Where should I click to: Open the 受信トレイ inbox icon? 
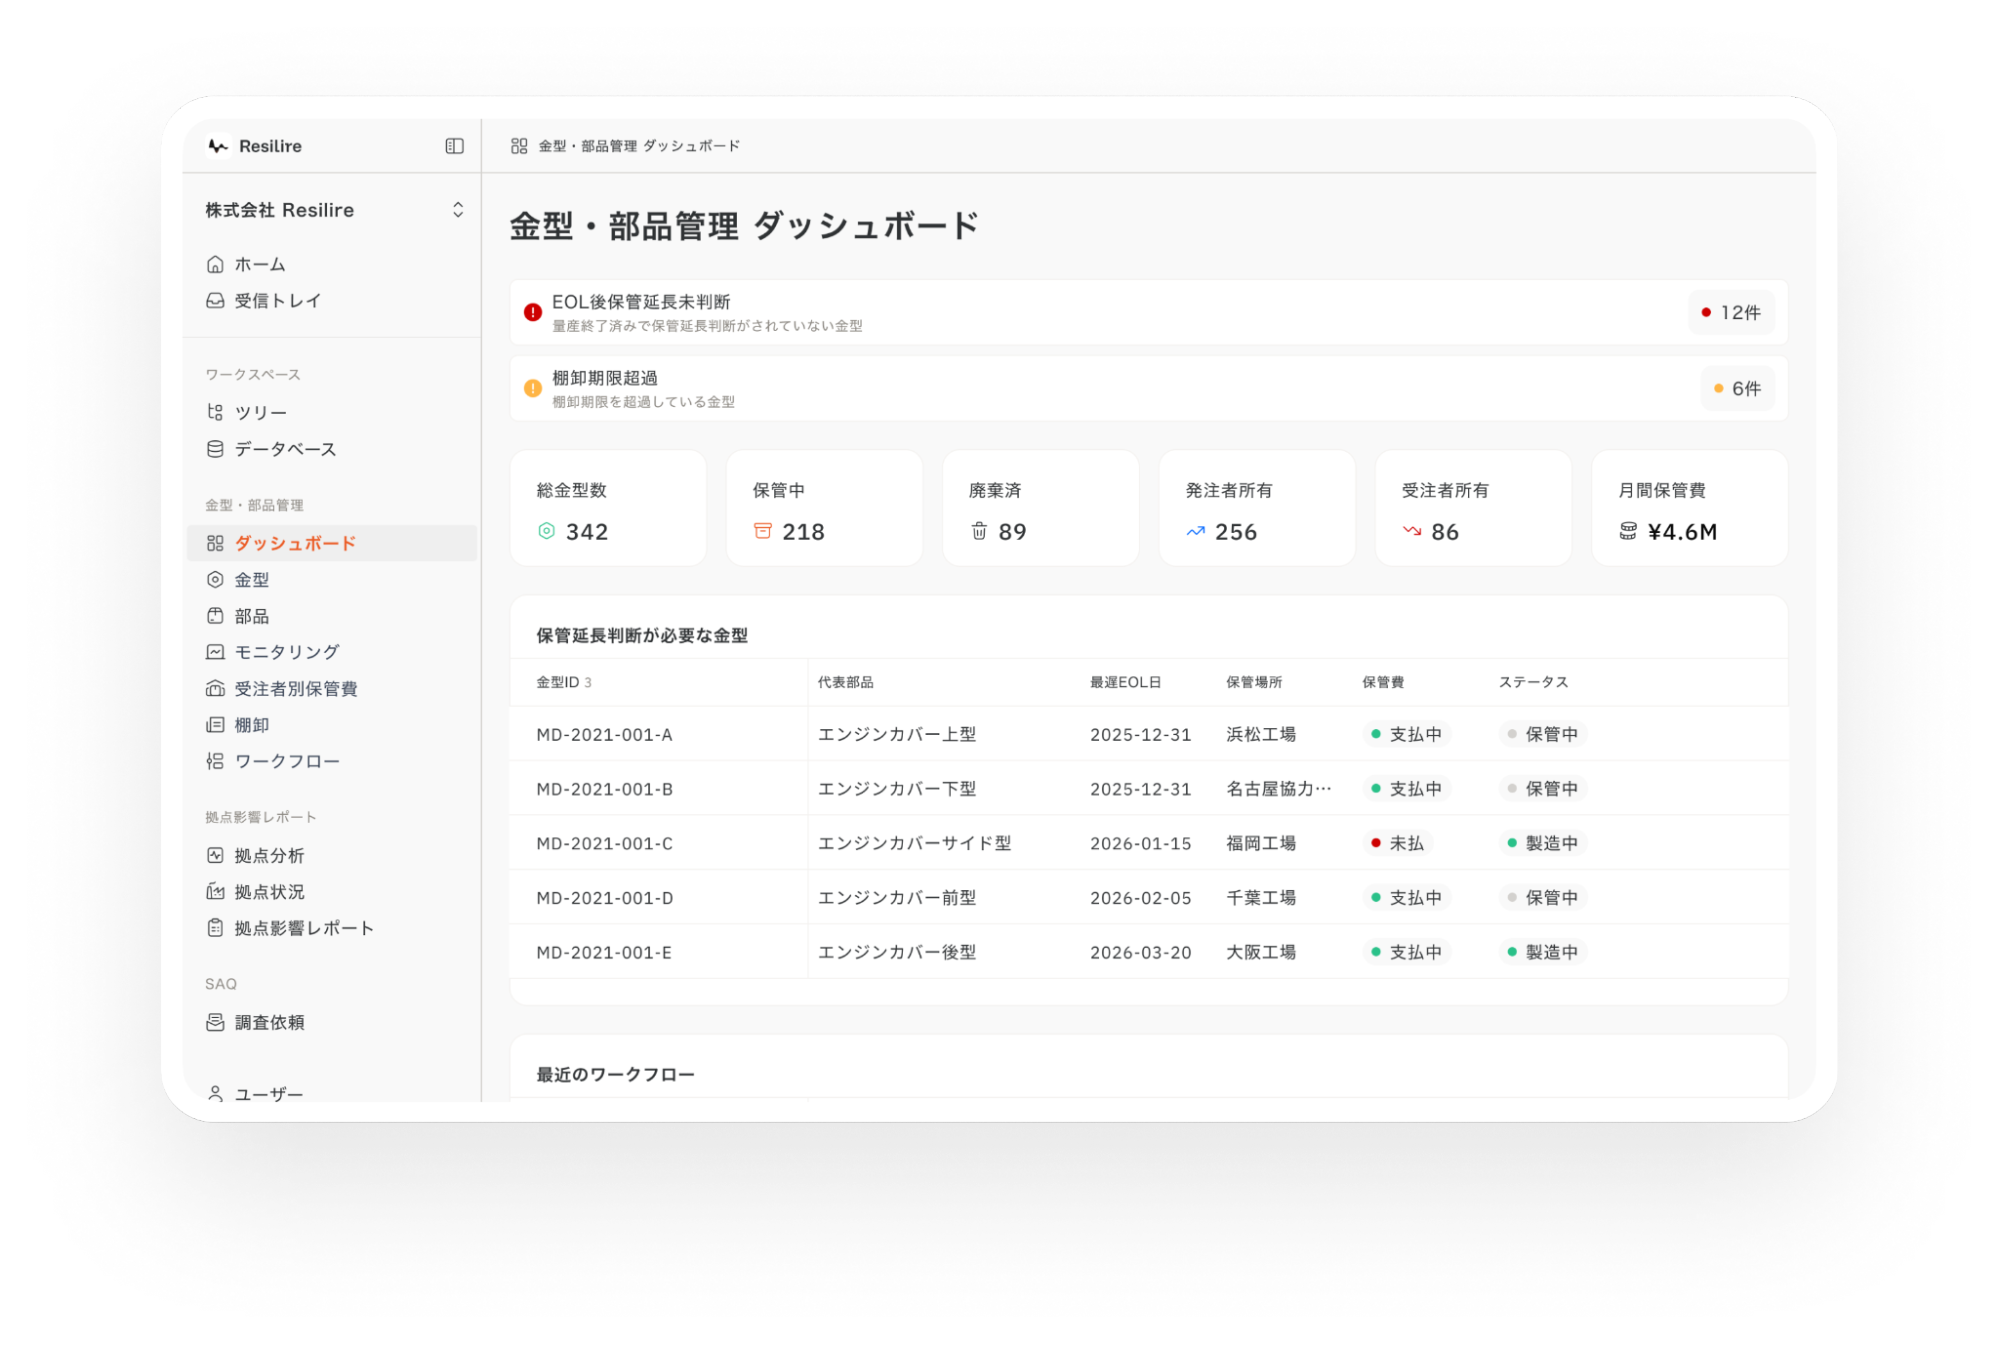point(215,301)
